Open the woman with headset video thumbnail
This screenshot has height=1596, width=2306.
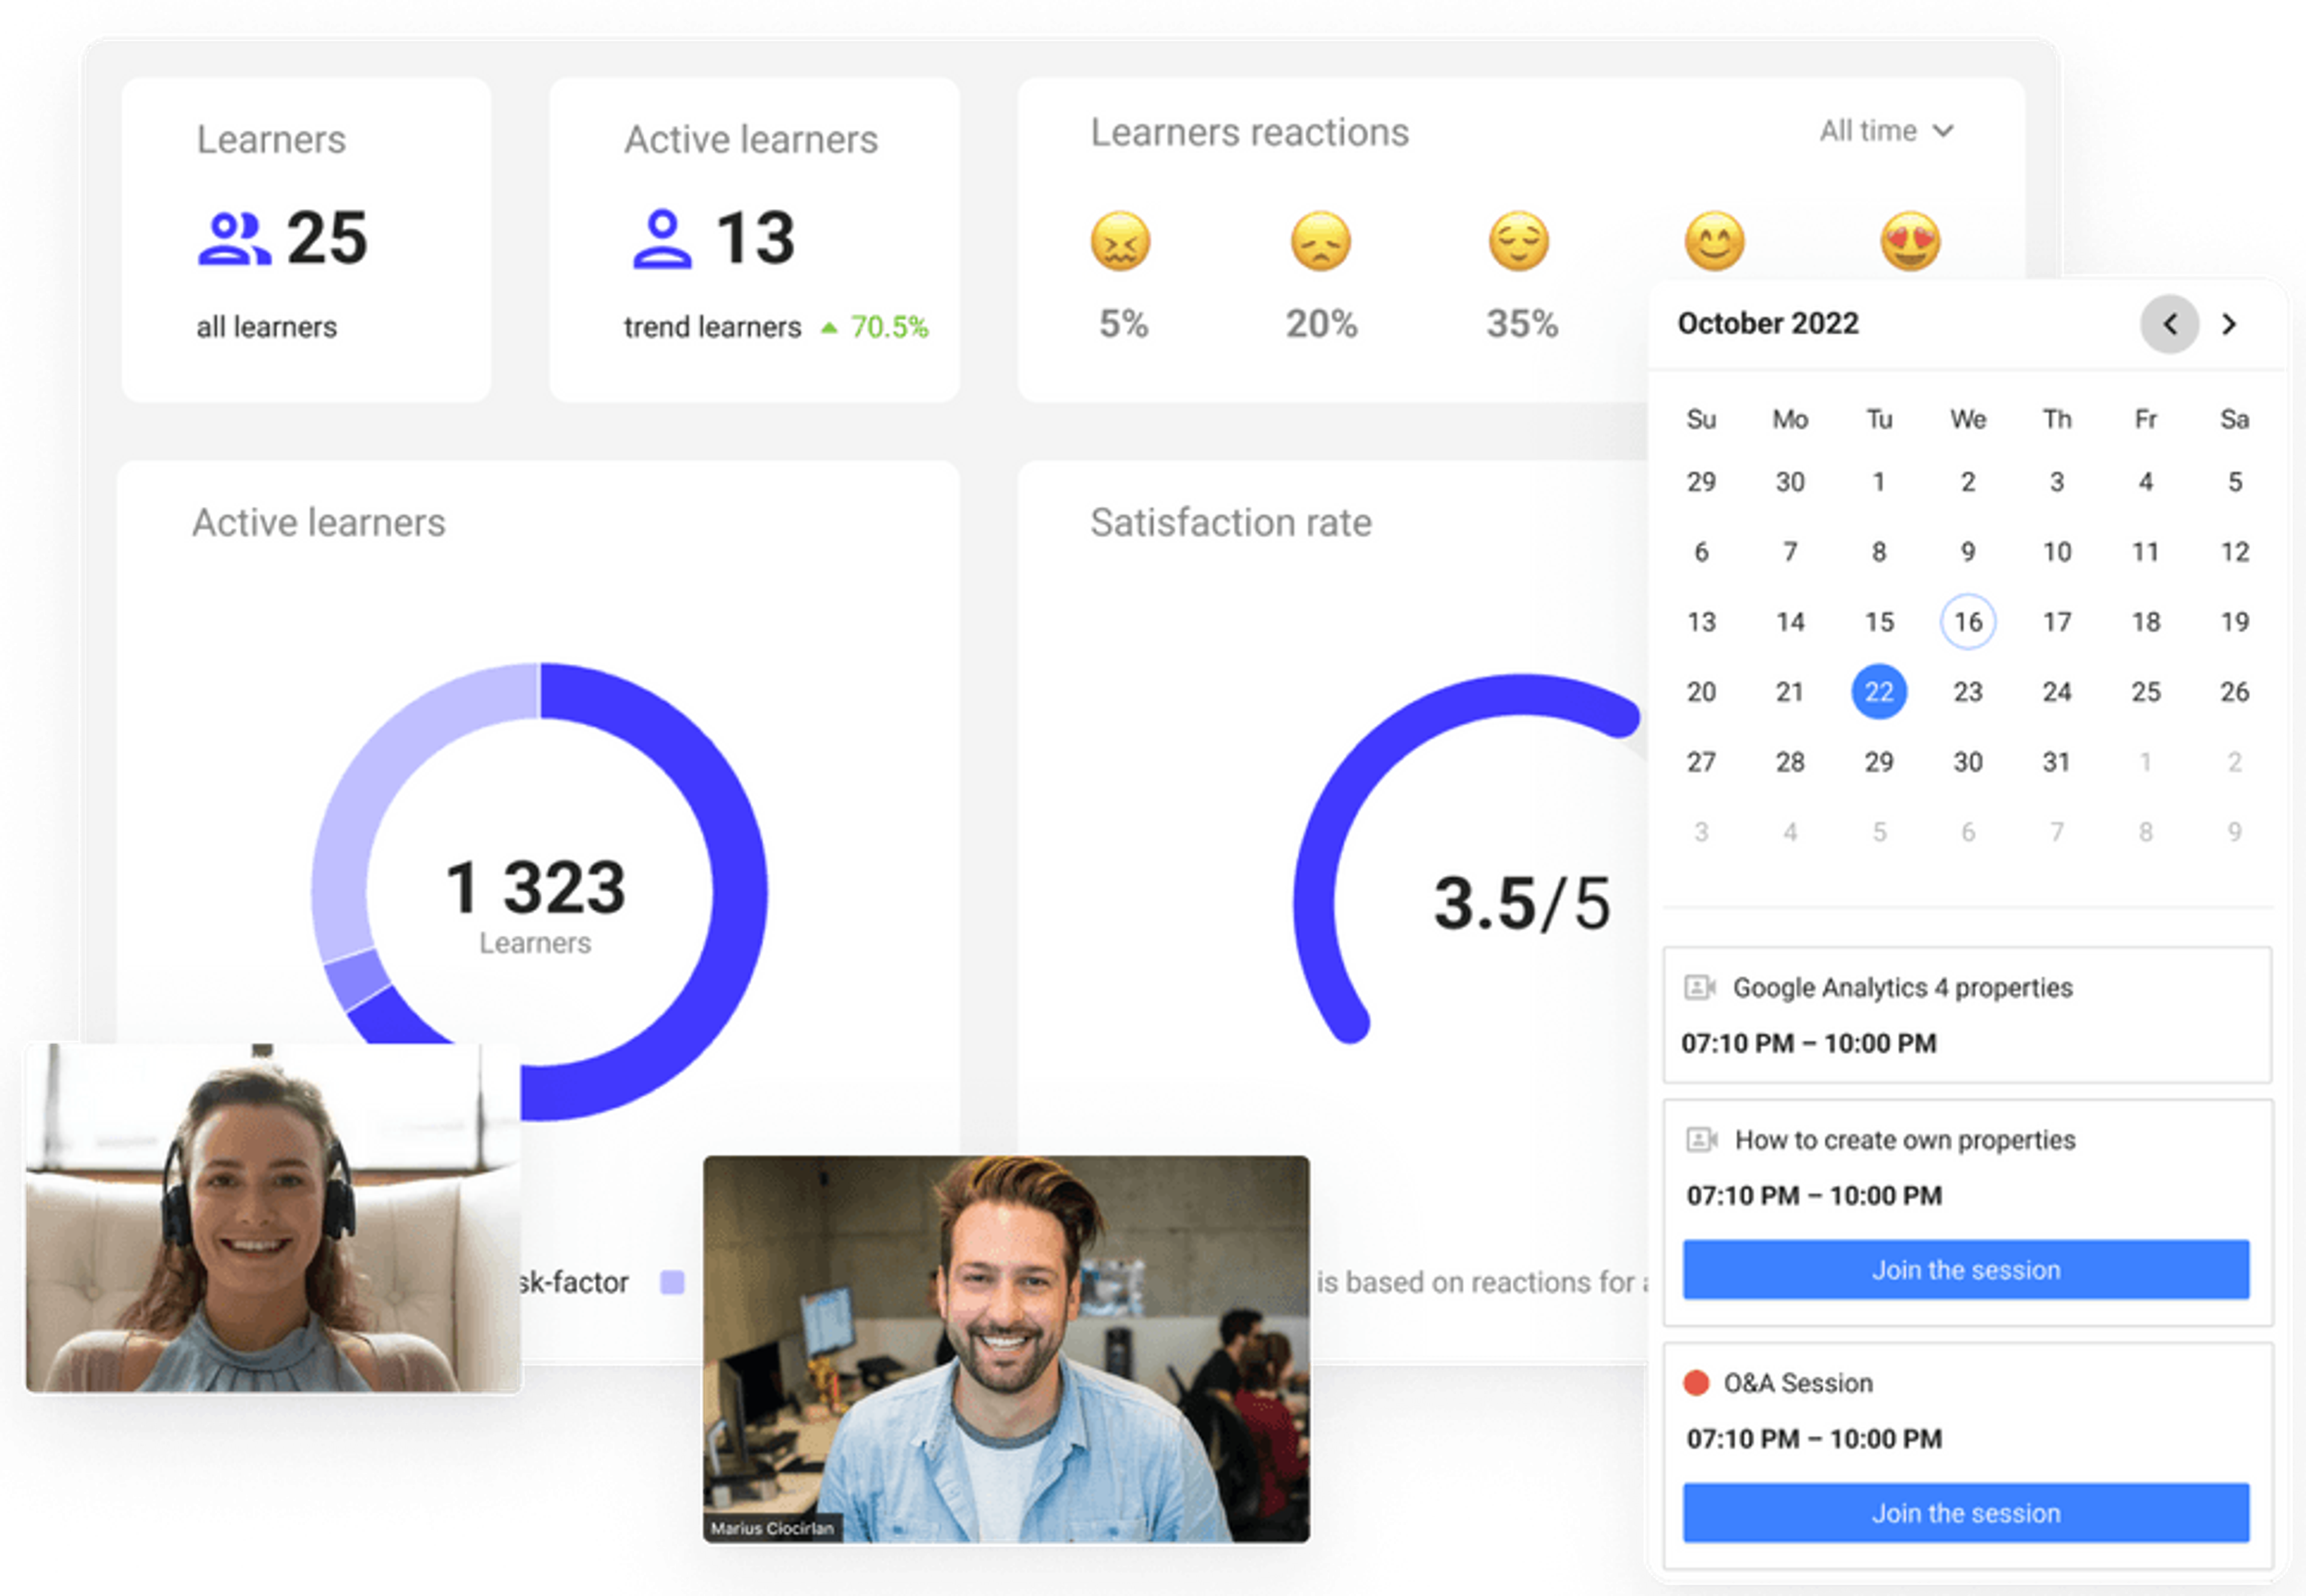coord(273,1217)
